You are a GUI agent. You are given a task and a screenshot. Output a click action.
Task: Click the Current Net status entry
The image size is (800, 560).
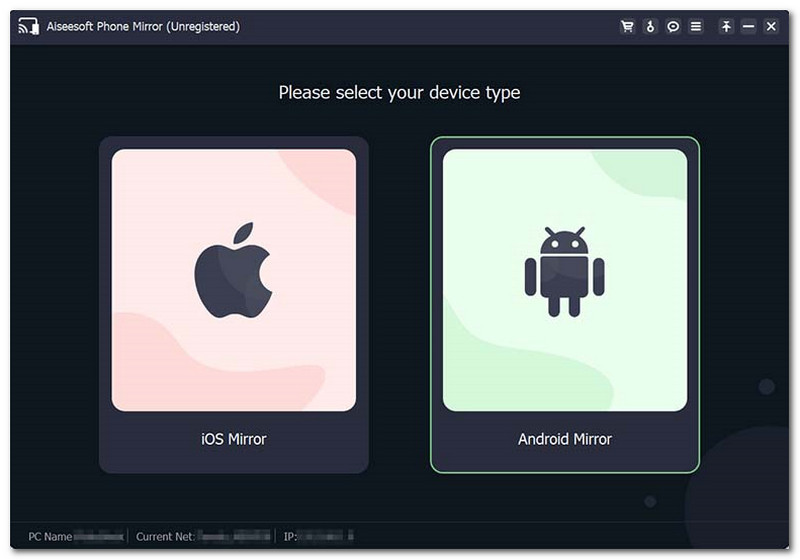(x=203, y=537)
